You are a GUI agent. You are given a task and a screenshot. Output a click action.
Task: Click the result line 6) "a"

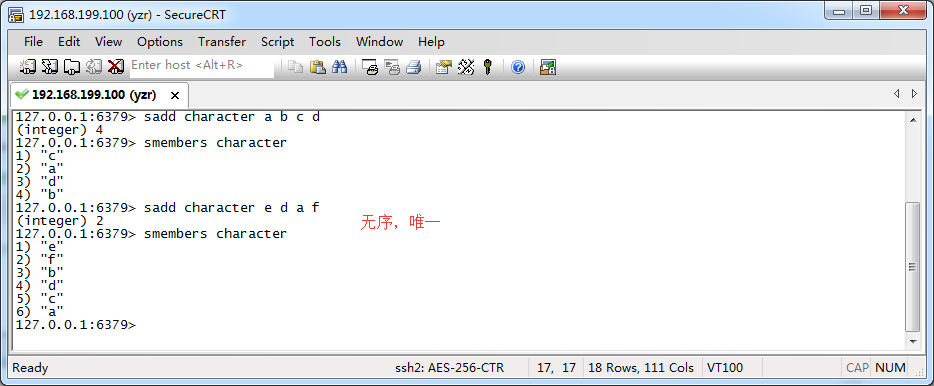39,312
